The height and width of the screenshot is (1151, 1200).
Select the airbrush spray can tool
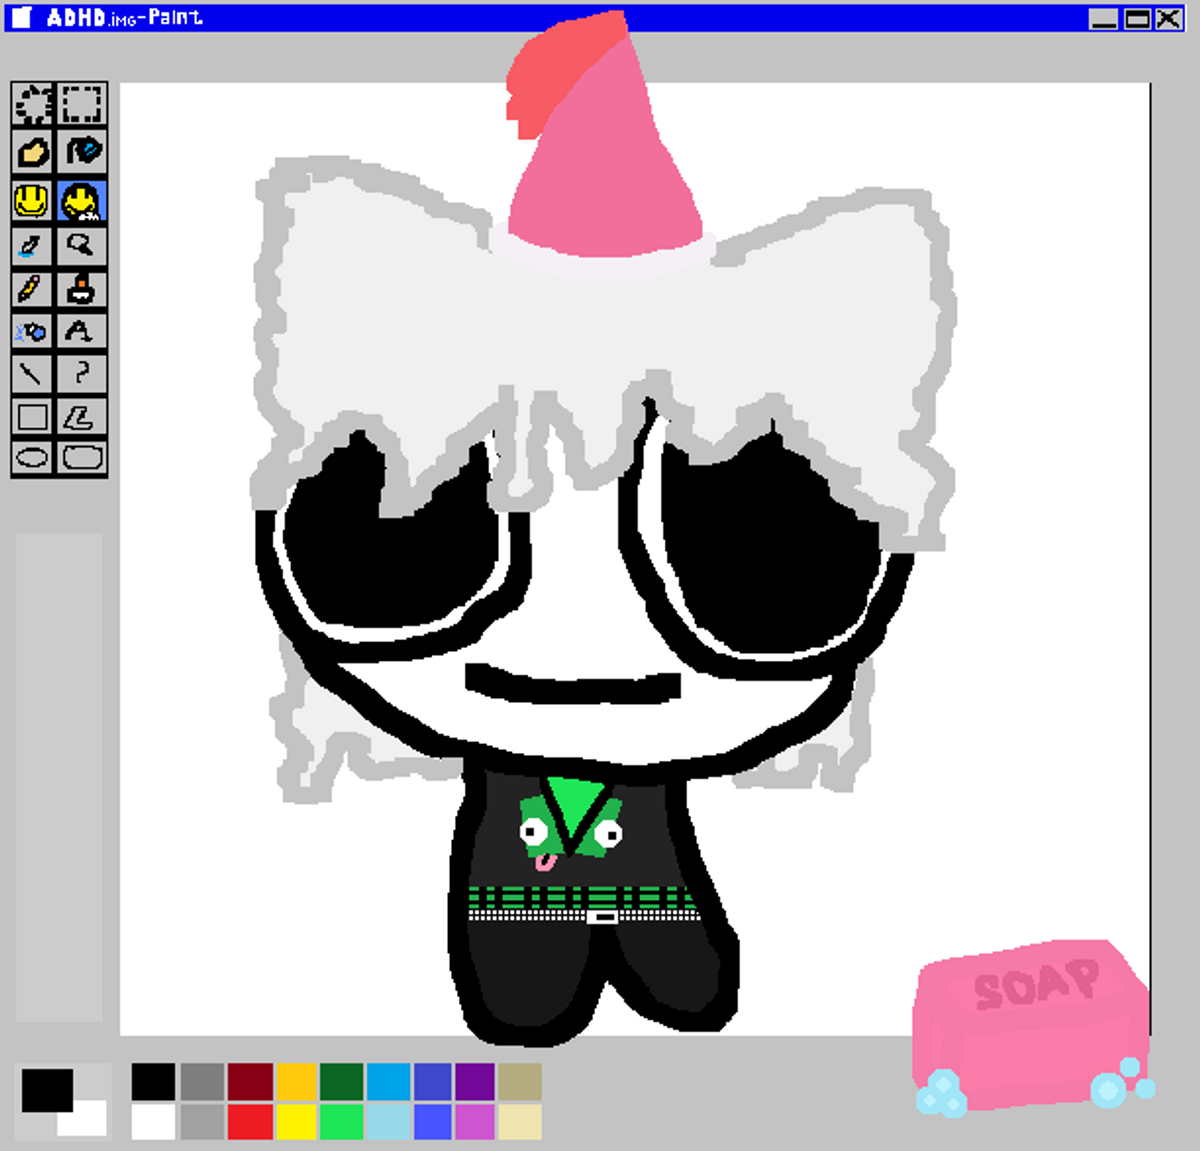[x=33, y=331]
